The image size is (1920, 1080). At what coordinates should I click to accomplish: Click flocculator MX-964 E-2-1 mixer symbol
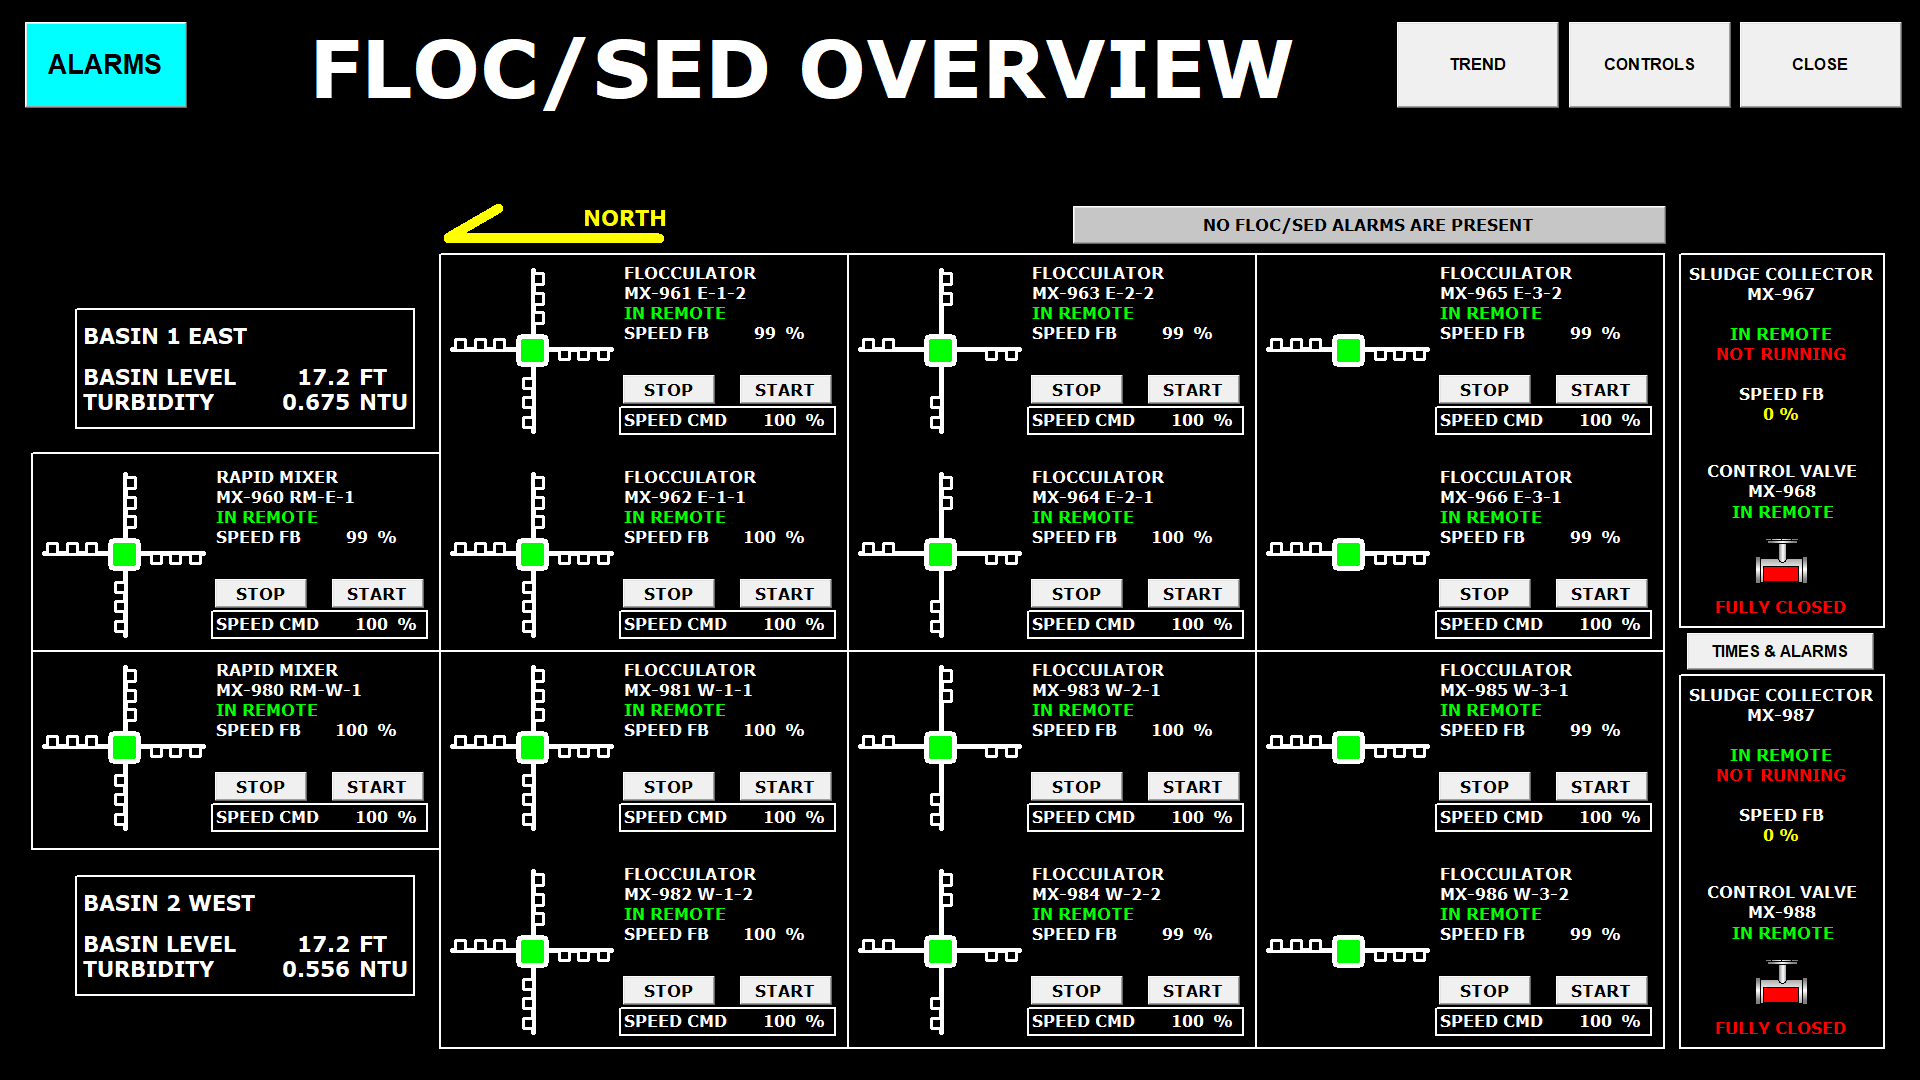click(940, 554)
